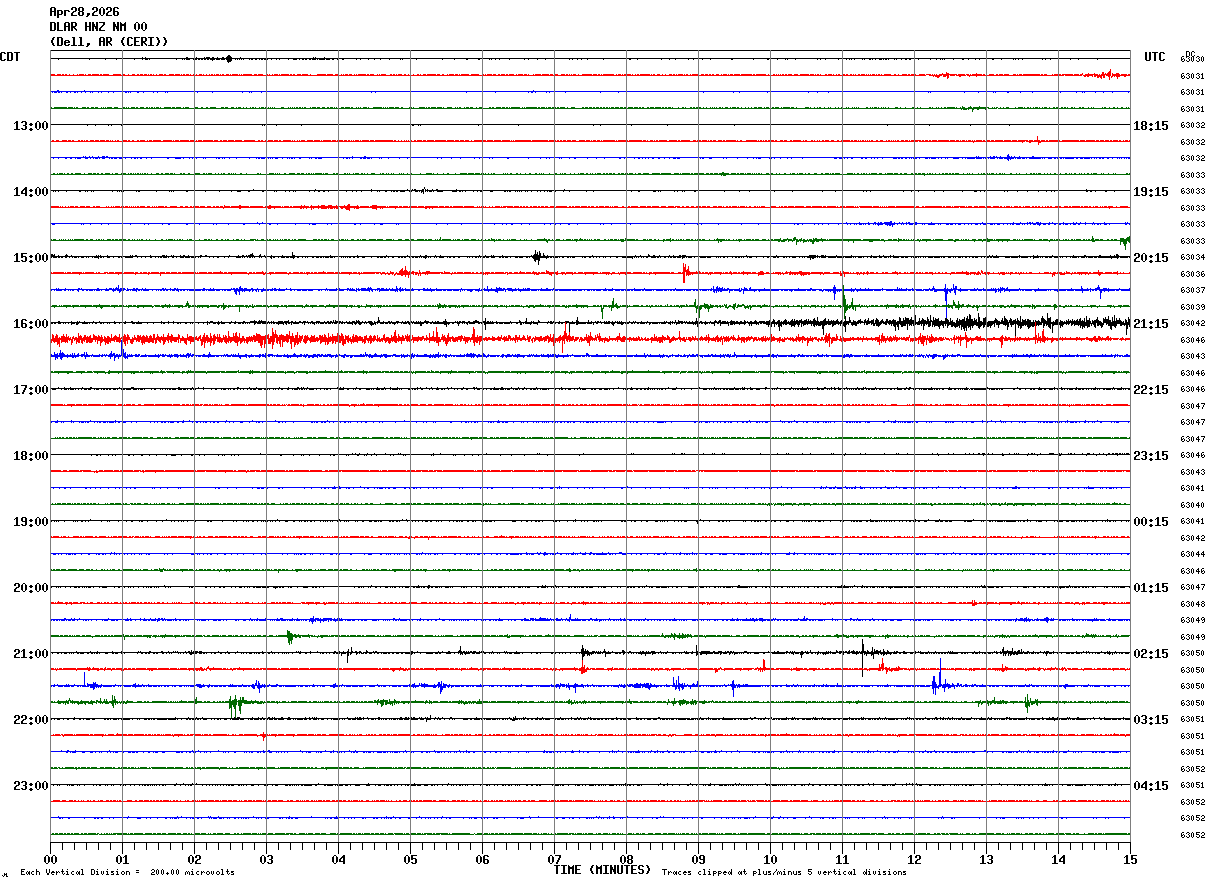1210x886 pixels.
Task: Click the UTC timezone label
Action: tap(1155, 57)
